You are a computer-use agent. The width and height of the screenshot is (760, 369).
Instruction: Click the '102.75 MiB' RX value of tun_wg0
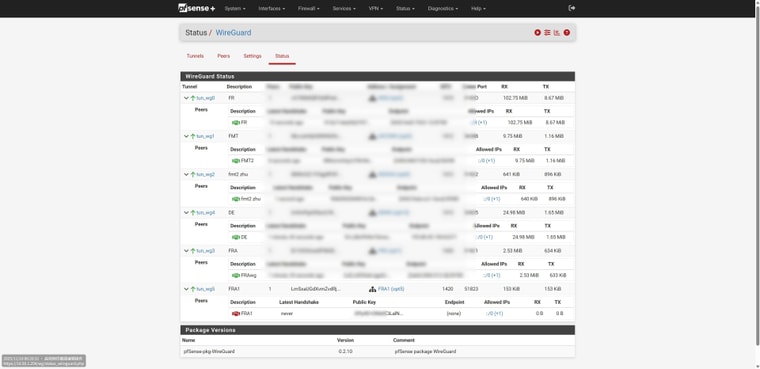[x=514, y=98]
